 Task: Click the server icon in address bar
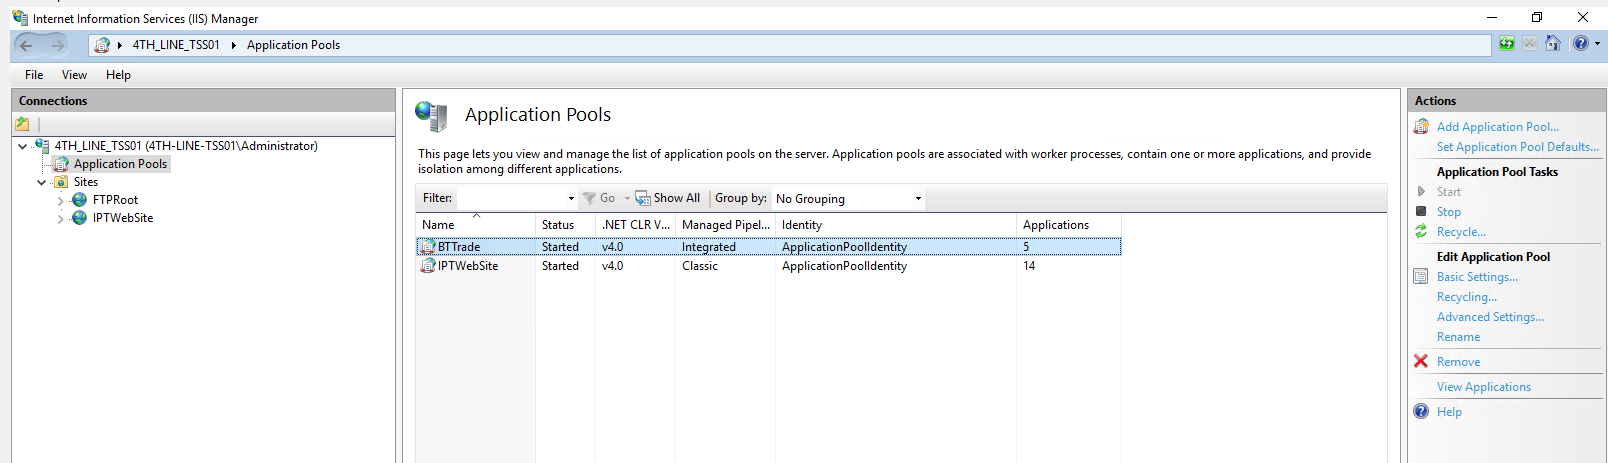102,45
